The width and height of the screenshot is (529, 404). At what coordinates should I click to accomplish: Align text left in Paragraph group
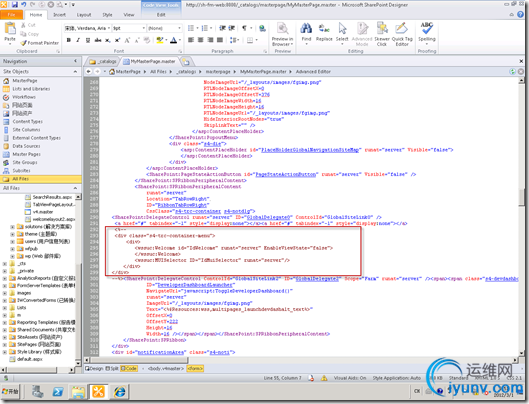point(191,40)
